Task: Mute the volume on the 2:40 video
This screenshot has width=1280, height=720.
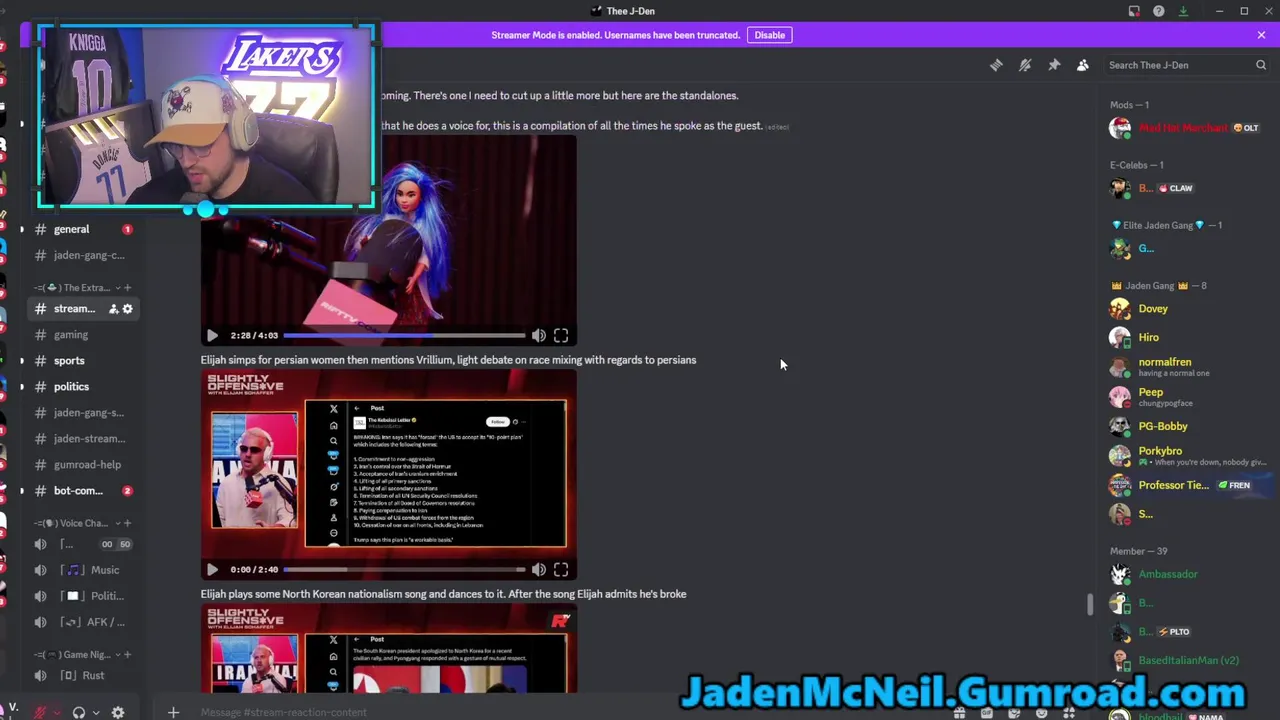Action: click(x=539, y=570)
